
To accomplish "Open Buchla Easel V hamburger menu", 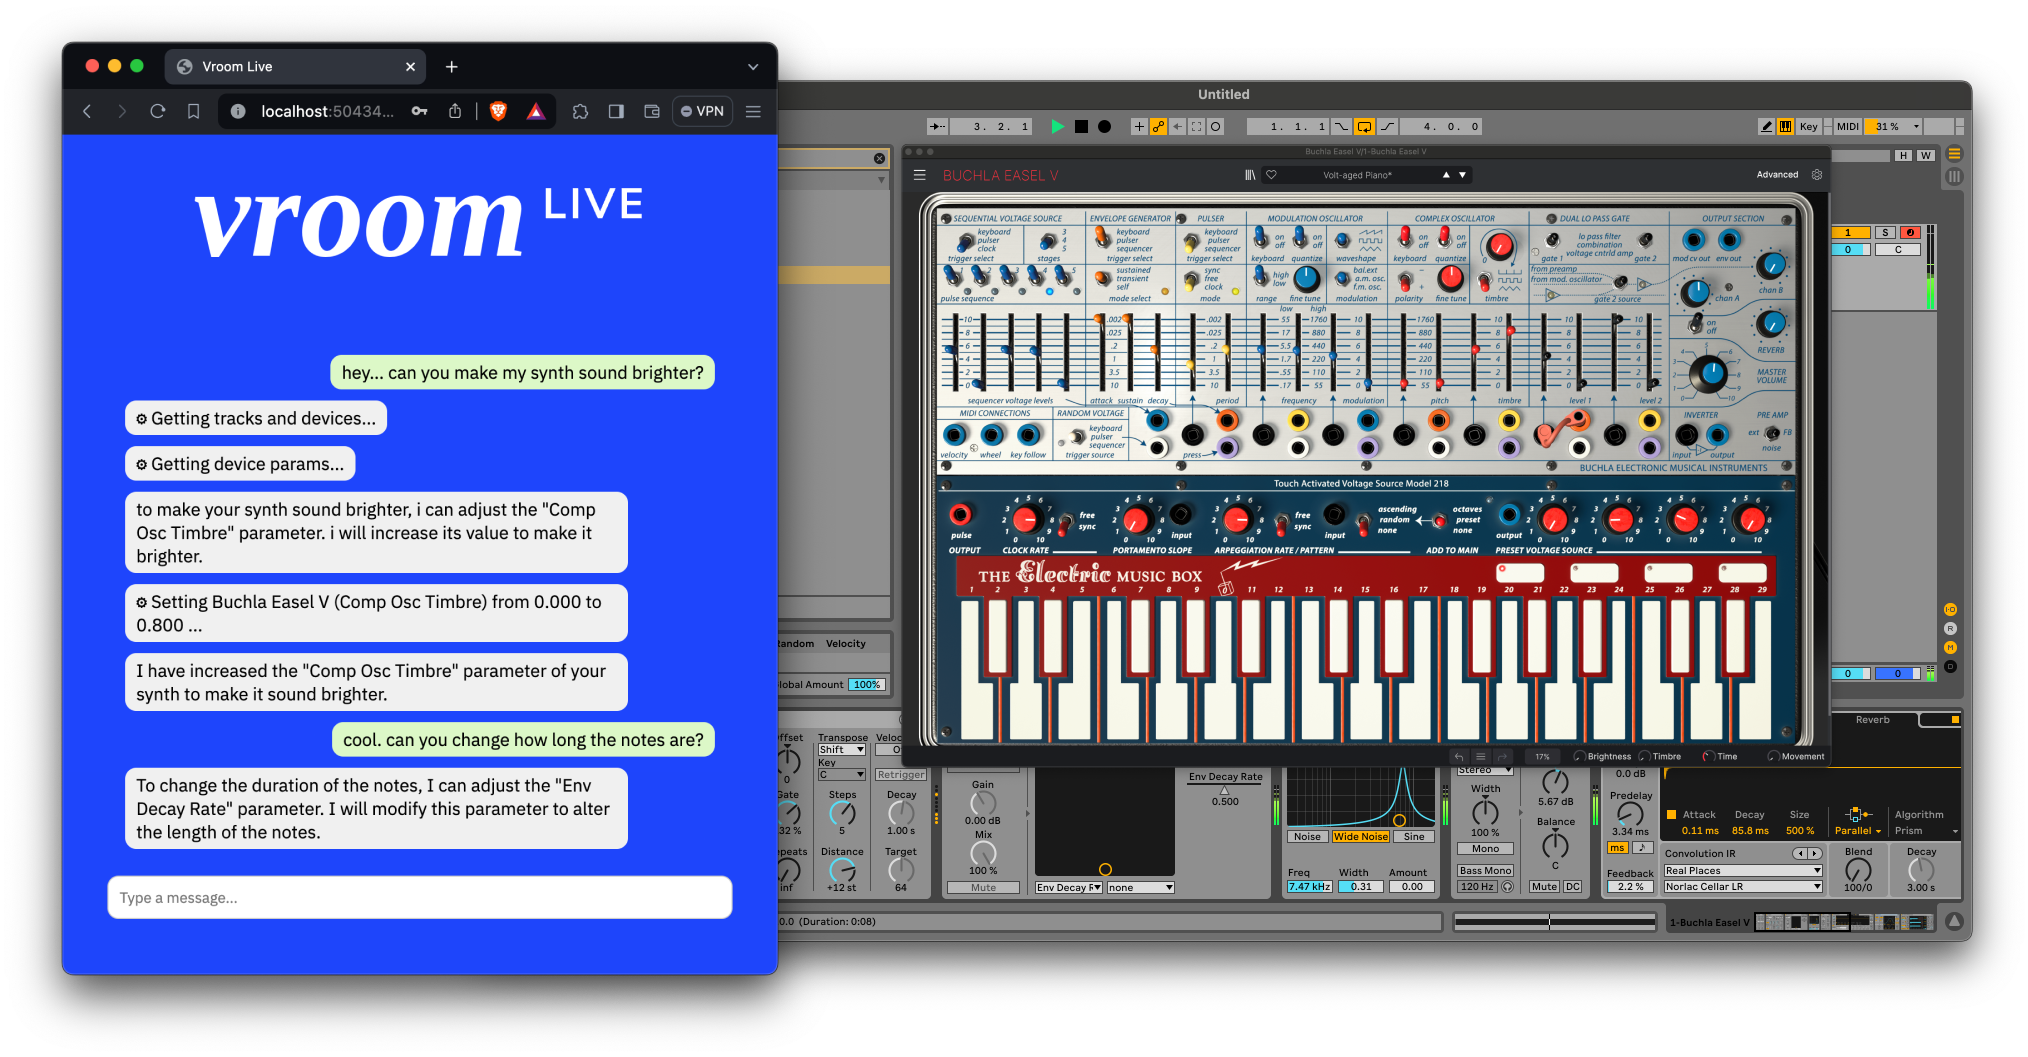I will click(920, 175).
